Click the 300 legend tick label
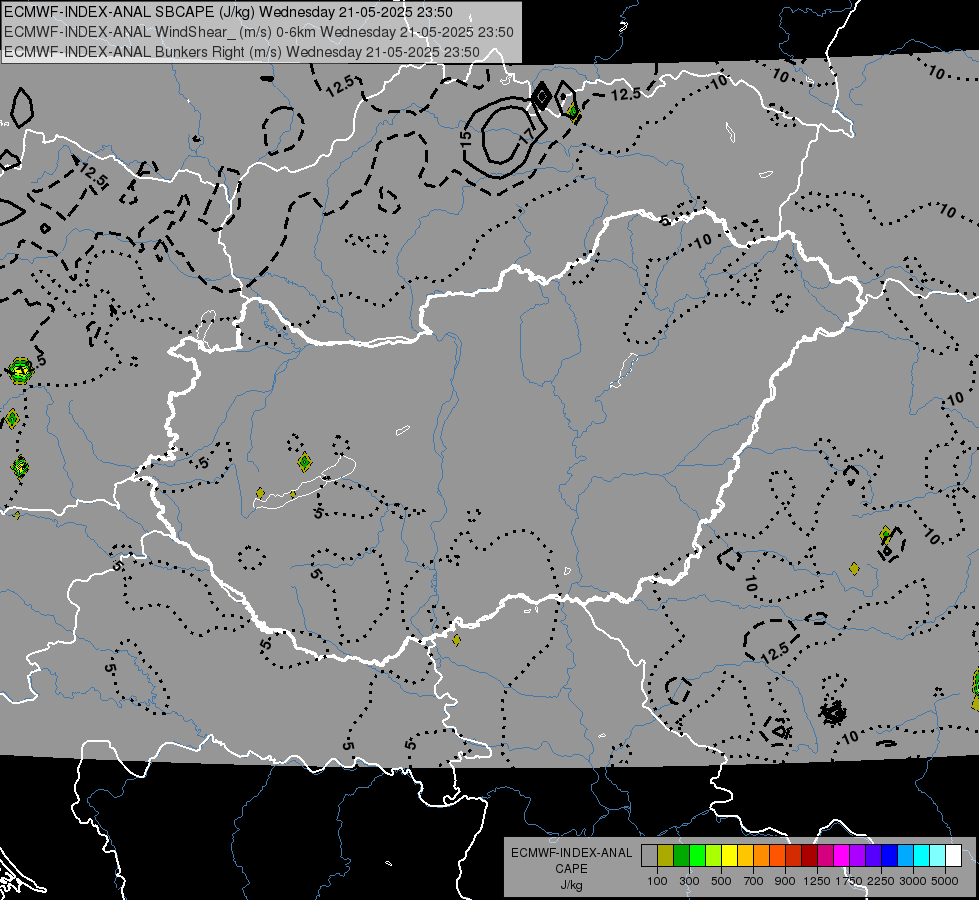979x900 pixels. point(689,881)
